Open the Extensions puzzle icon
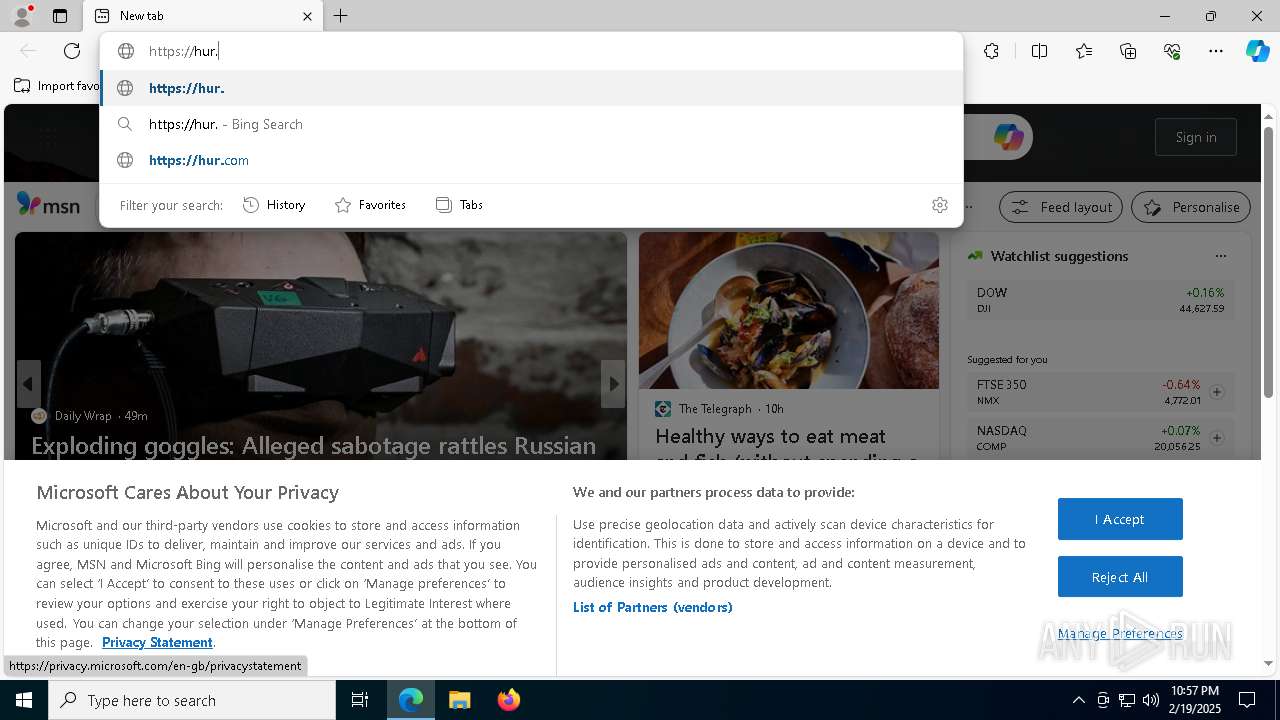1280x720 pixels. [991, 51]
